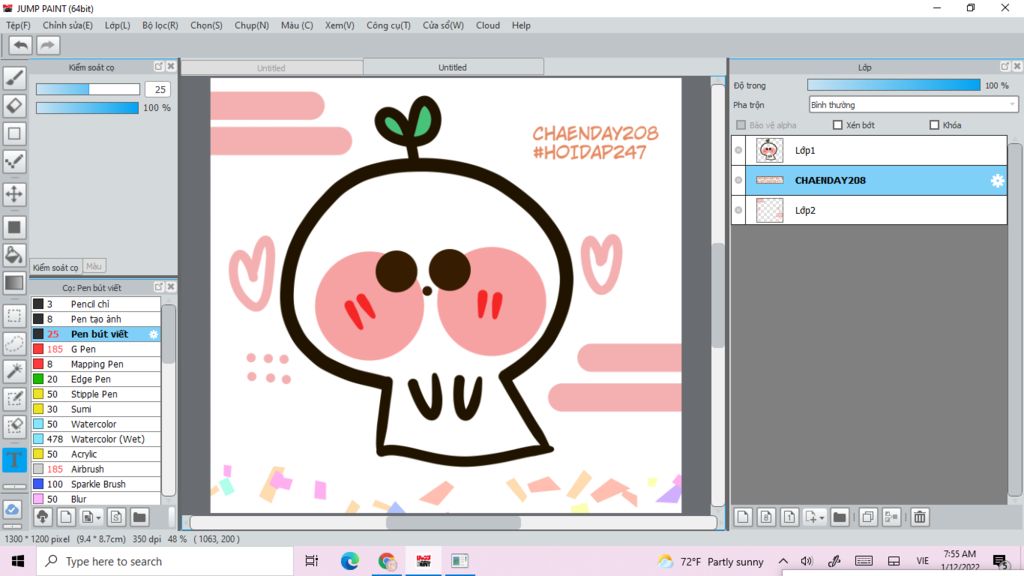Select the Select Eraser tool
Screen dimensions: 1024x576
14,426
